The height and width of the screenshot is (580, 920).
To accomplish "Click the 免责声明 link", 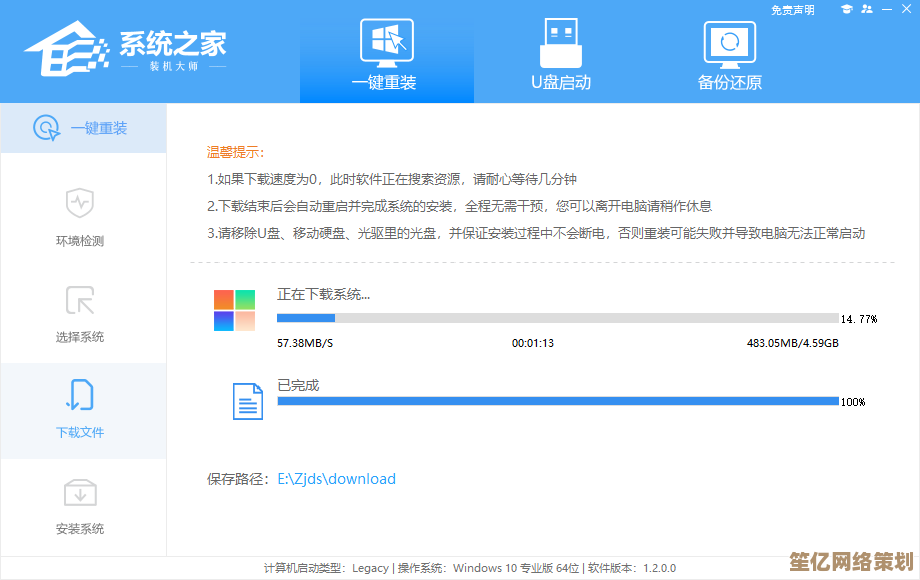I will tap(793, 10).
